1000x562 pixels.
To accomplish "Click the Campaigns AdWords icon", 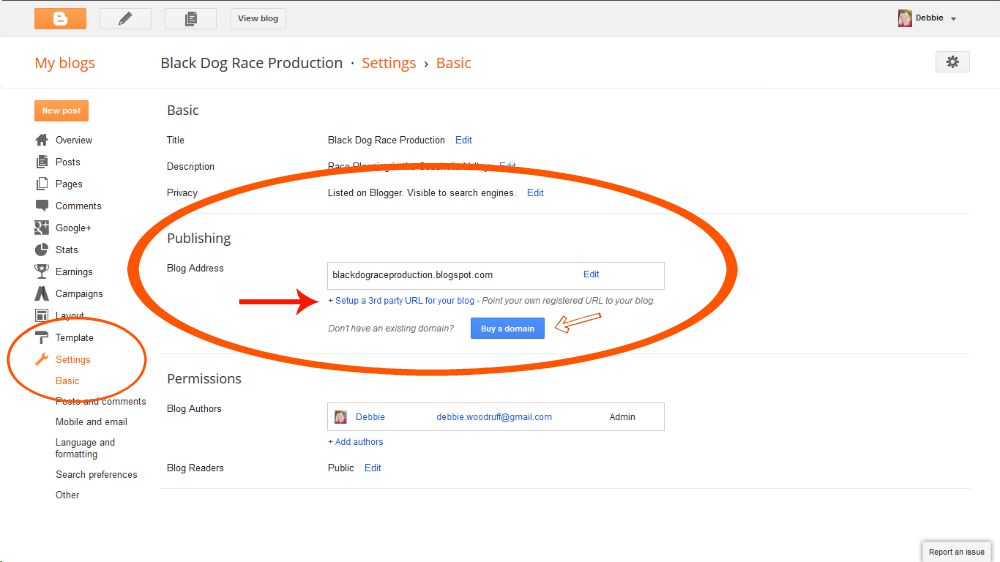I will pyautogui.click(x=41, y=293).
